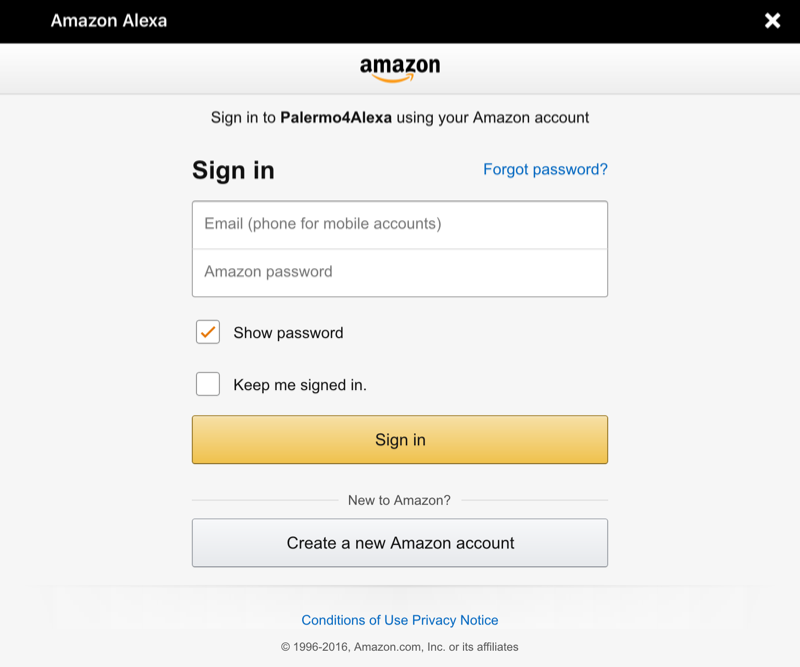800x667 pixels.
Task: Click the bold Palermo4Alexa skill name
Action: click(336, 118)
